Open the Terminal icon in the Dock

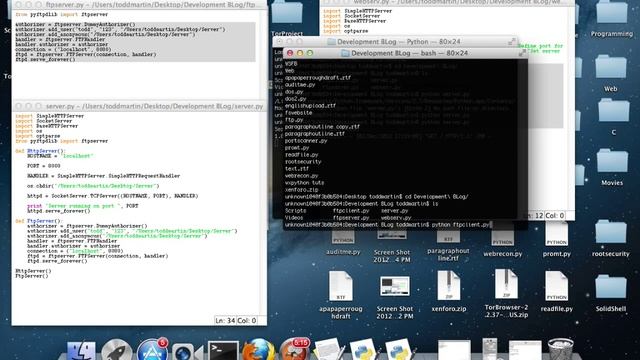(223, 351)
